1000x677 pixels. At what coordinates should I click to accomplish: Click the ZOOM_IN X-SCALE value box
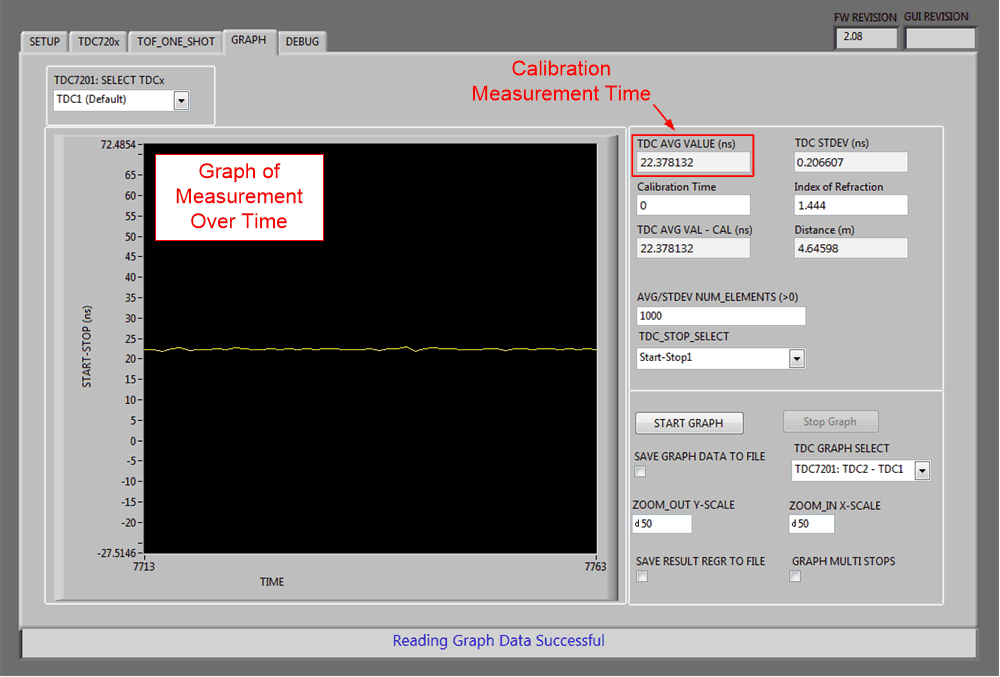(x=811, y=523)
